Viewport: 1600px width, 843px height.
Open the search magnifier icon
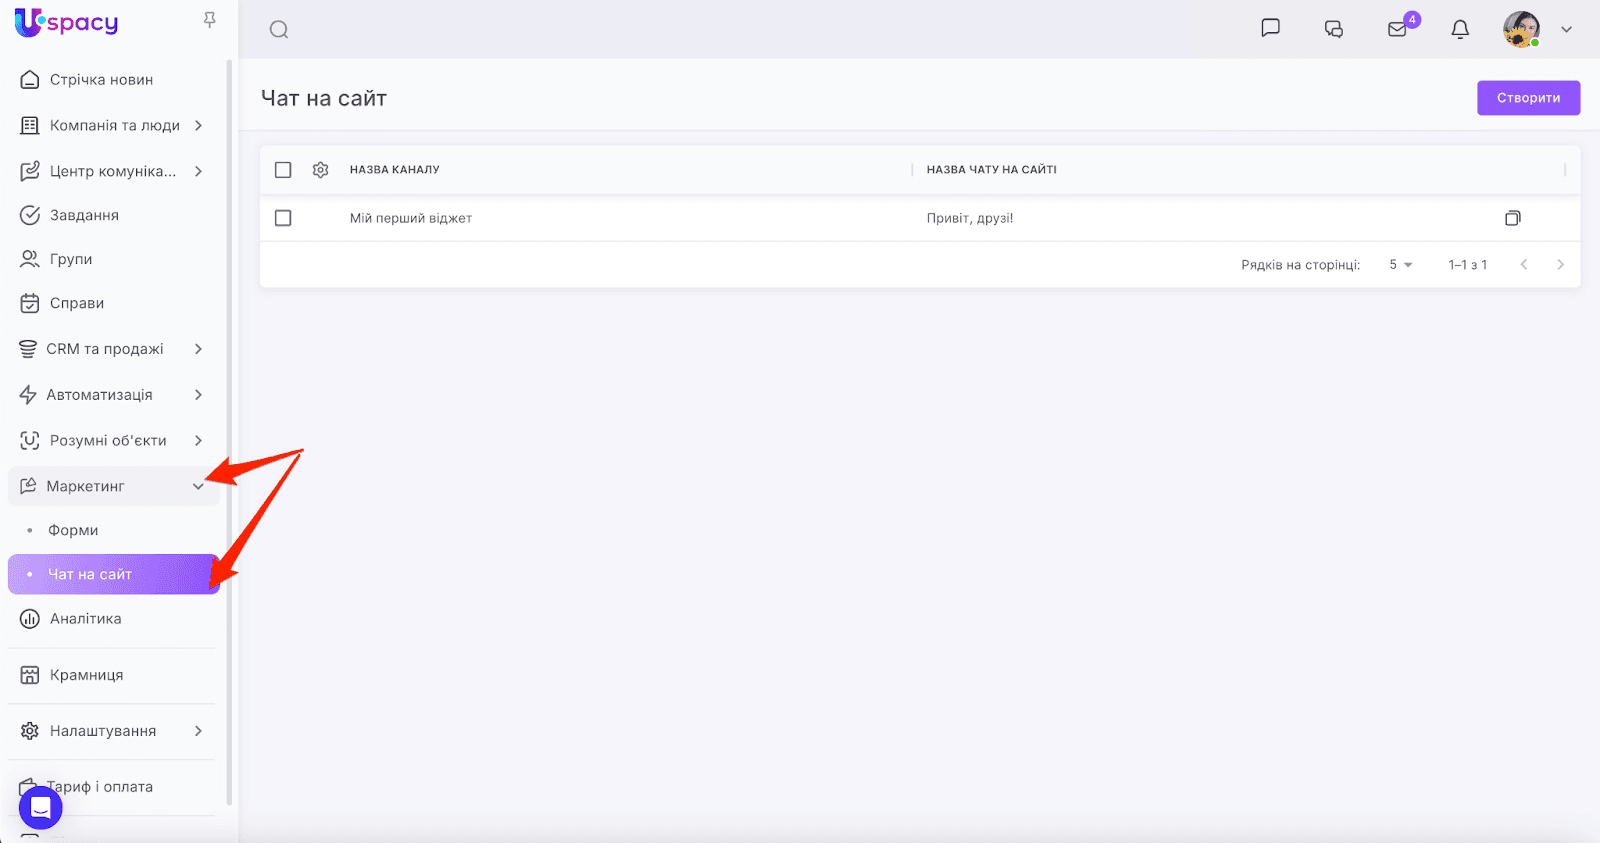coord(279,30)
